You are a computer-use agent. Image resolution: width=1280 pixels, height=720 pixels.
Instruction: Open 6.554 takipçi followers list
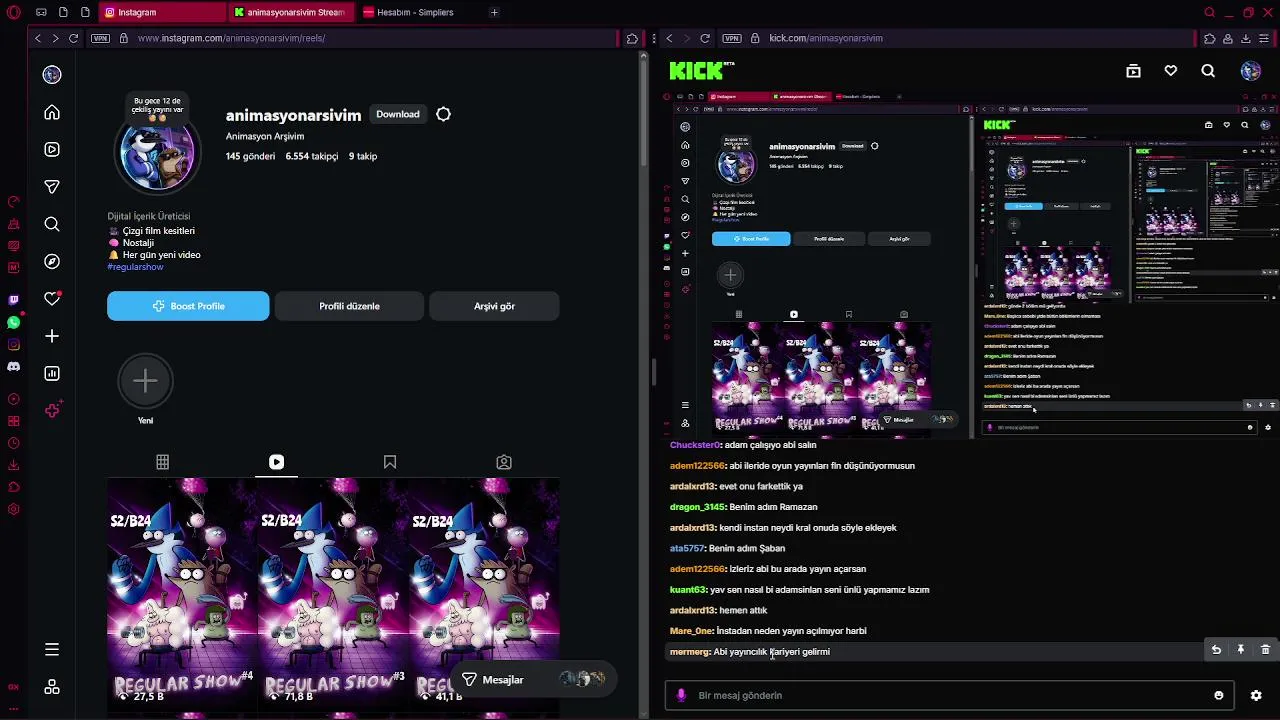(x=312, y=156)
